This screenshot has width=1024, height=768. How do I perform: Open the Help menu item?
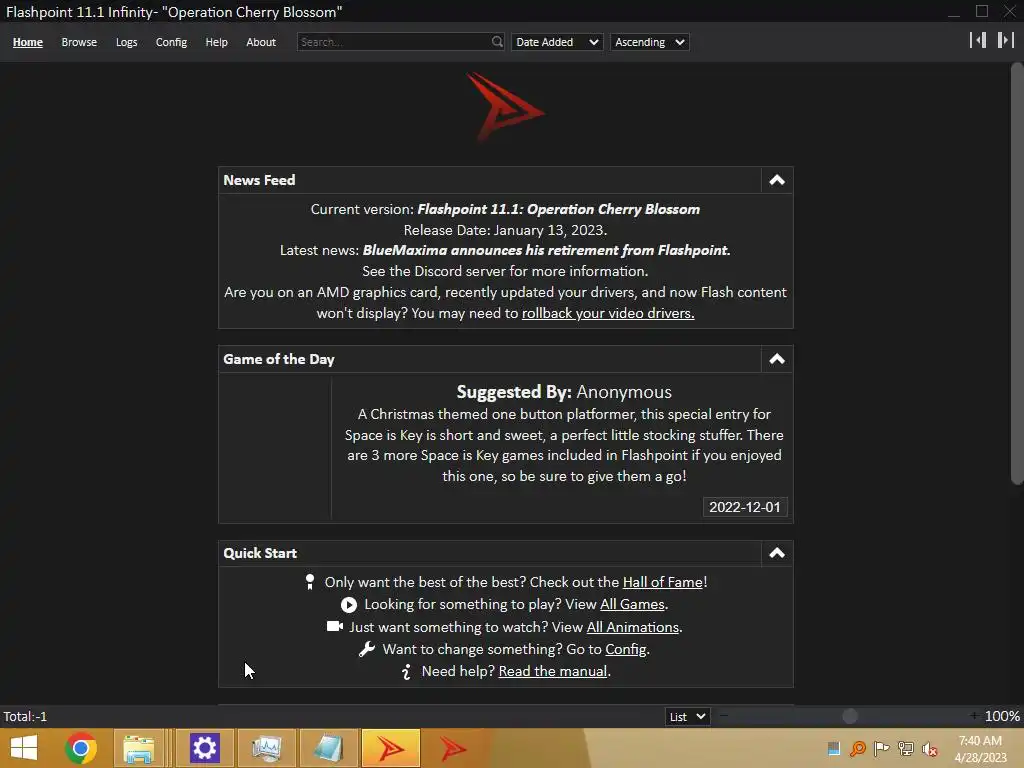click(216, 42)
